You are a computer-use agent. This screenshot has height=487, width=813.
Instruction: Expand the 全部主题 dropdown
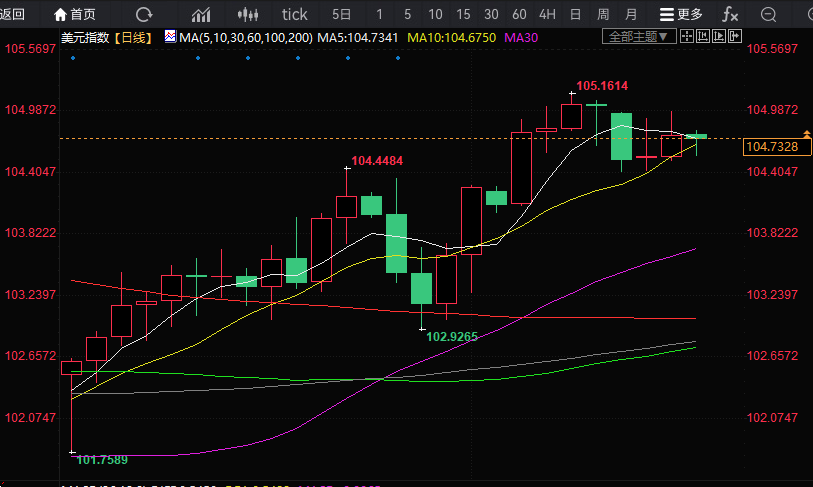click(x=639, y=36)
